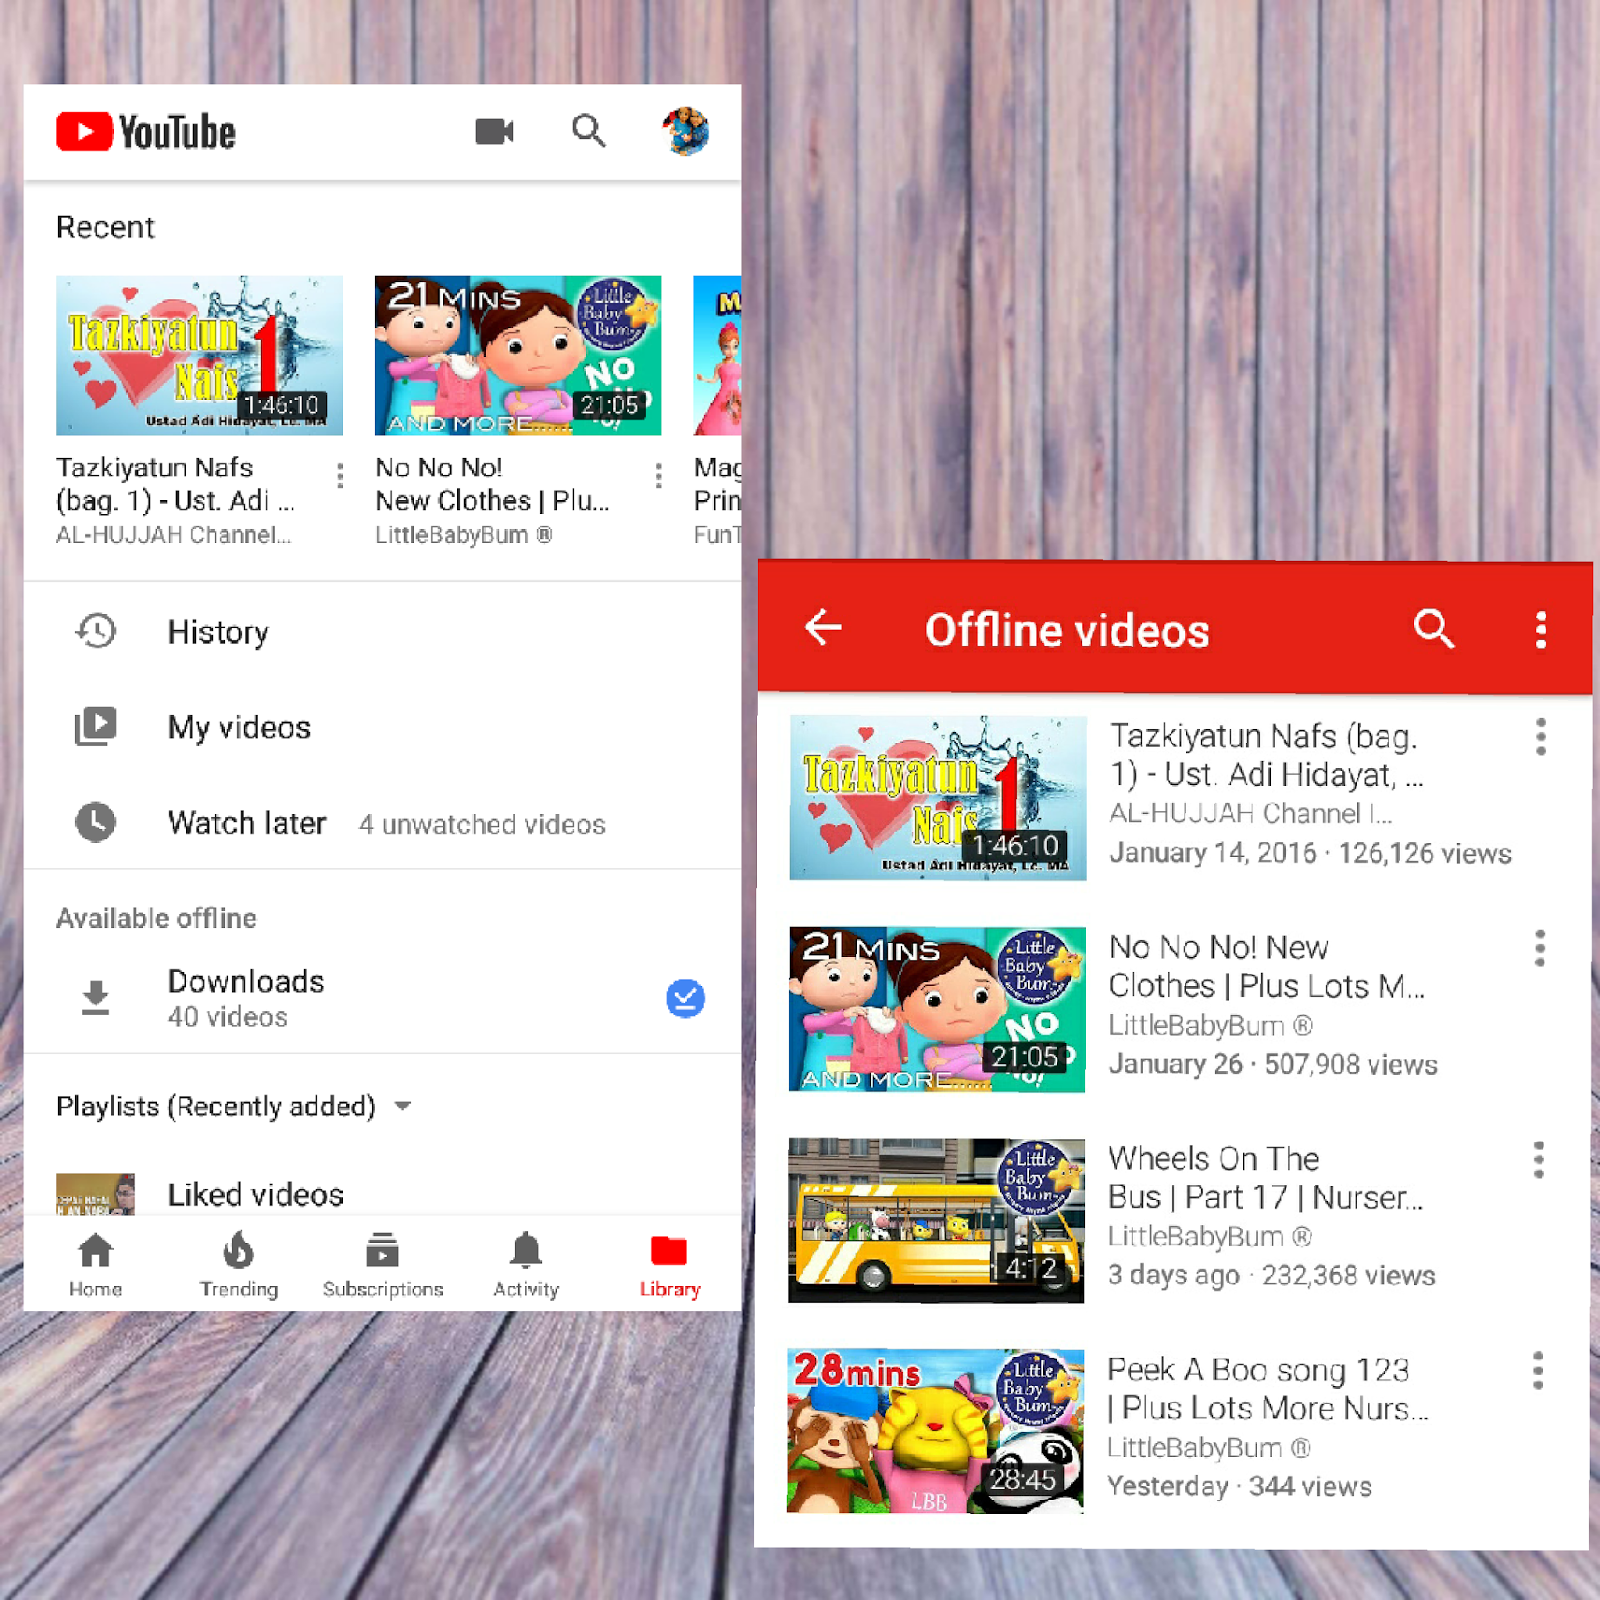Open Liked videos playlist
The height and width of the screenshot is (1600, 1600).
(382, 1194)
